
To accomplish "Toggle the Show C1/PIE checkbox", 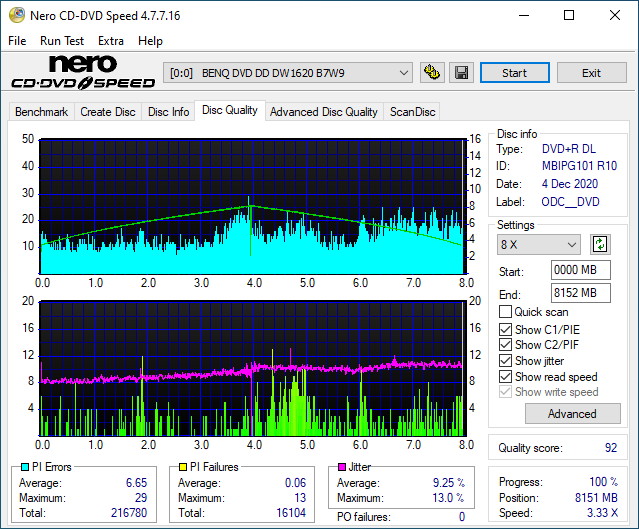I will [505, 329].
